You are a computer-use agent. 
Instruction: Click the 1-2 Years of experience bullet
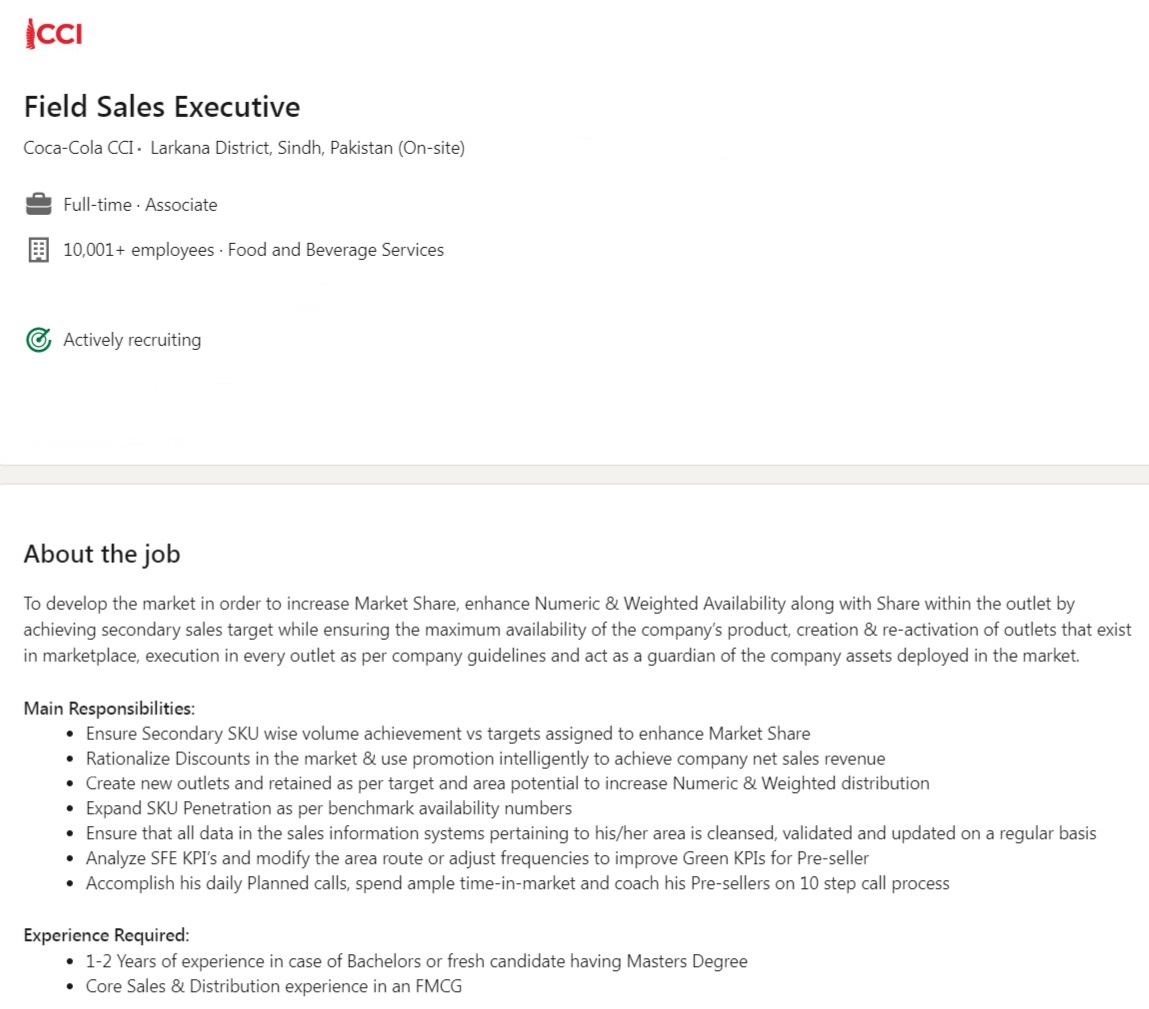click(x=416, y=961)
